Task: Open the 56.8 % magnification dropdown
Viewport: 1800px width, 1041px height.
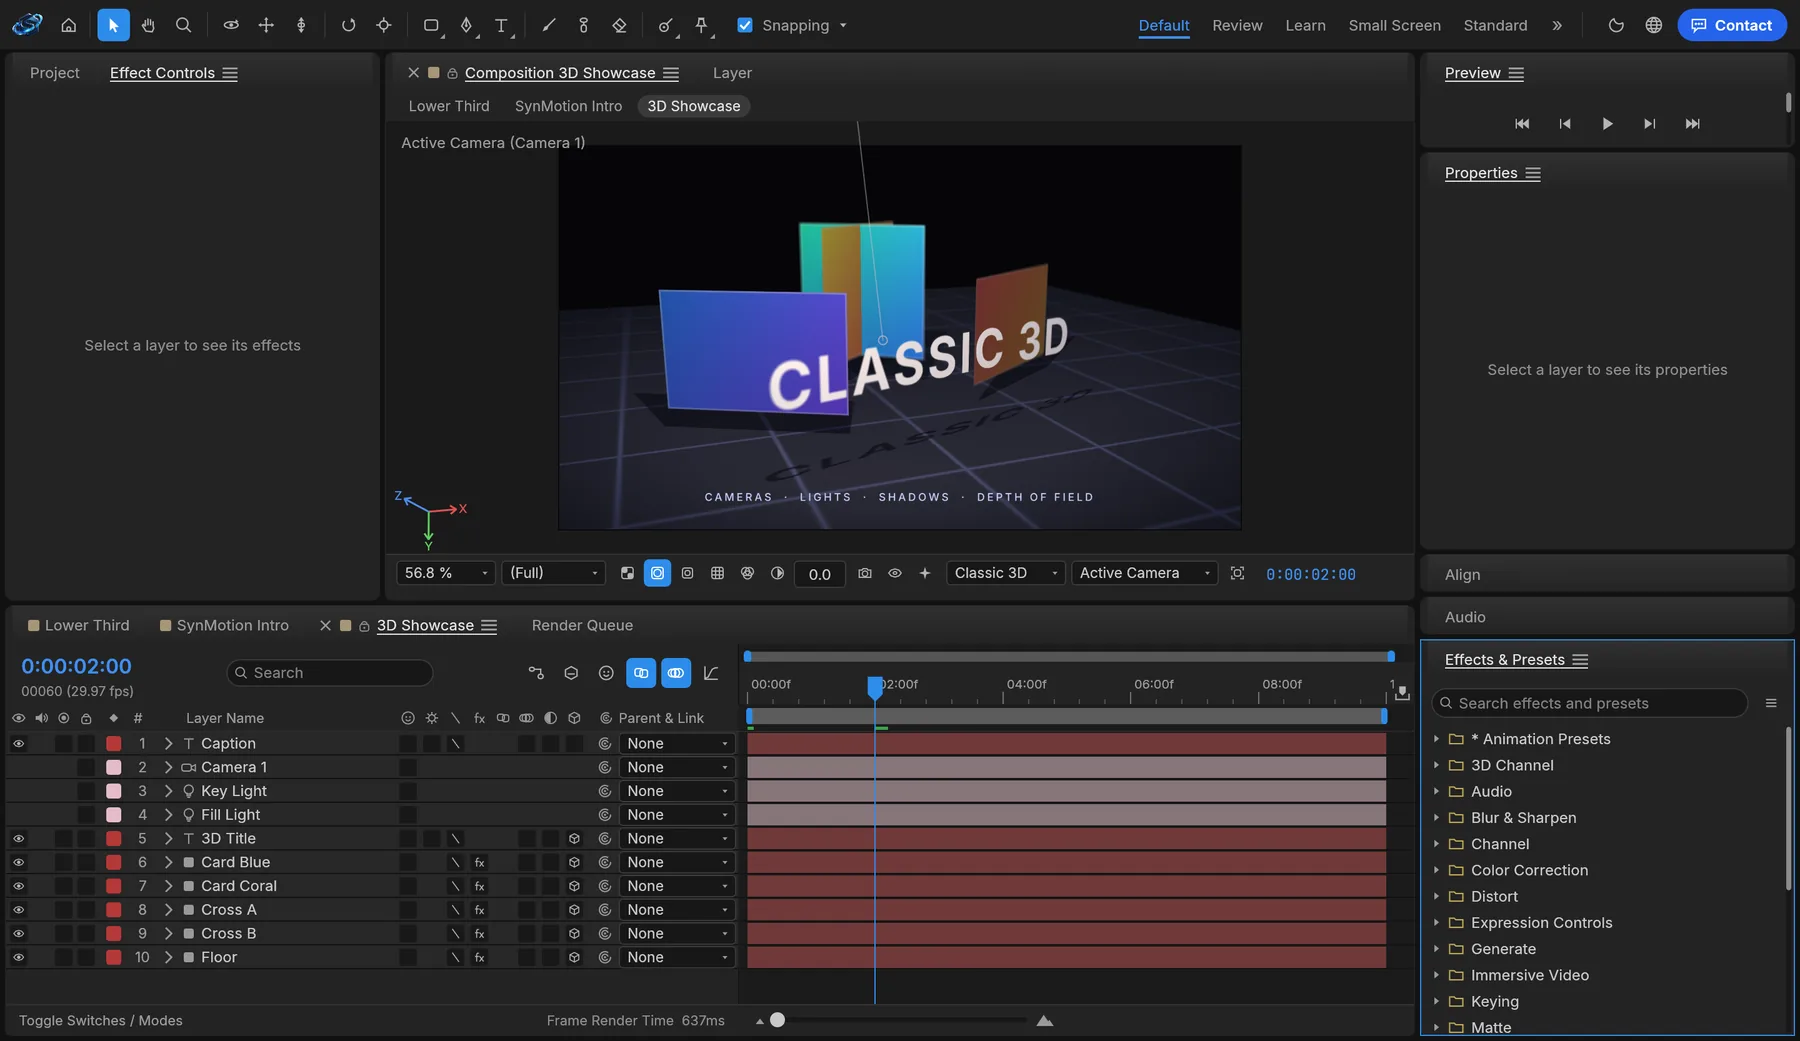Action: (446, 573)
